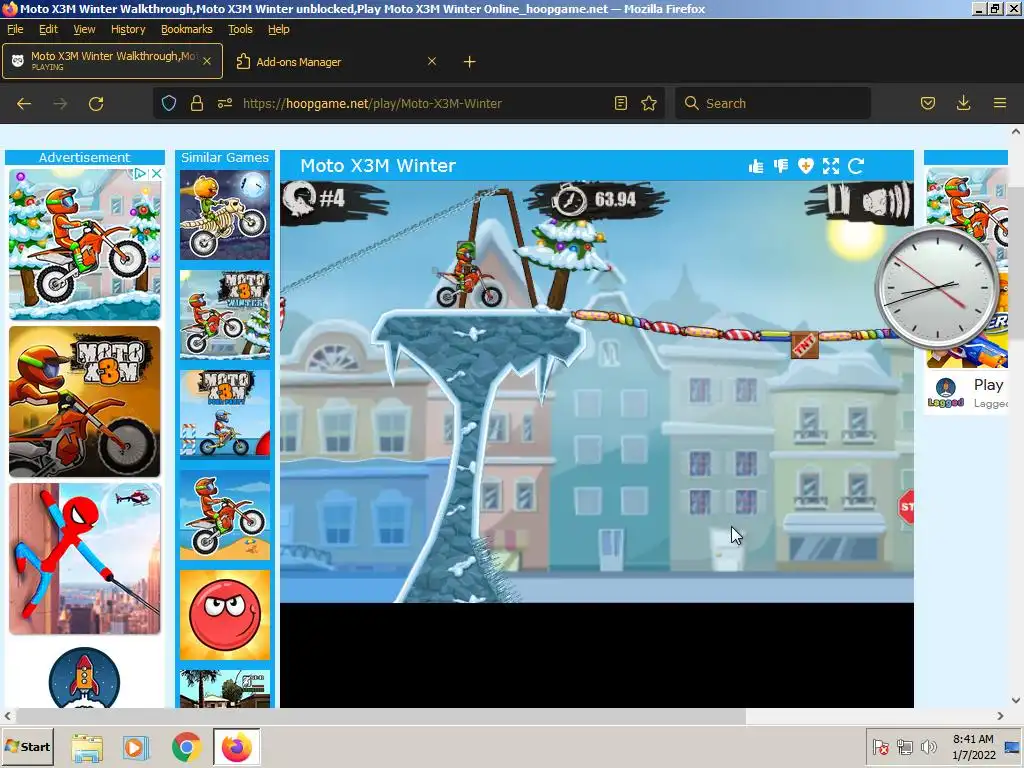The width and height of the screenshot is (1024, 768).
Task: Open the Bookmarks menu
Action: pyautogui.click(x=187, y=29)
